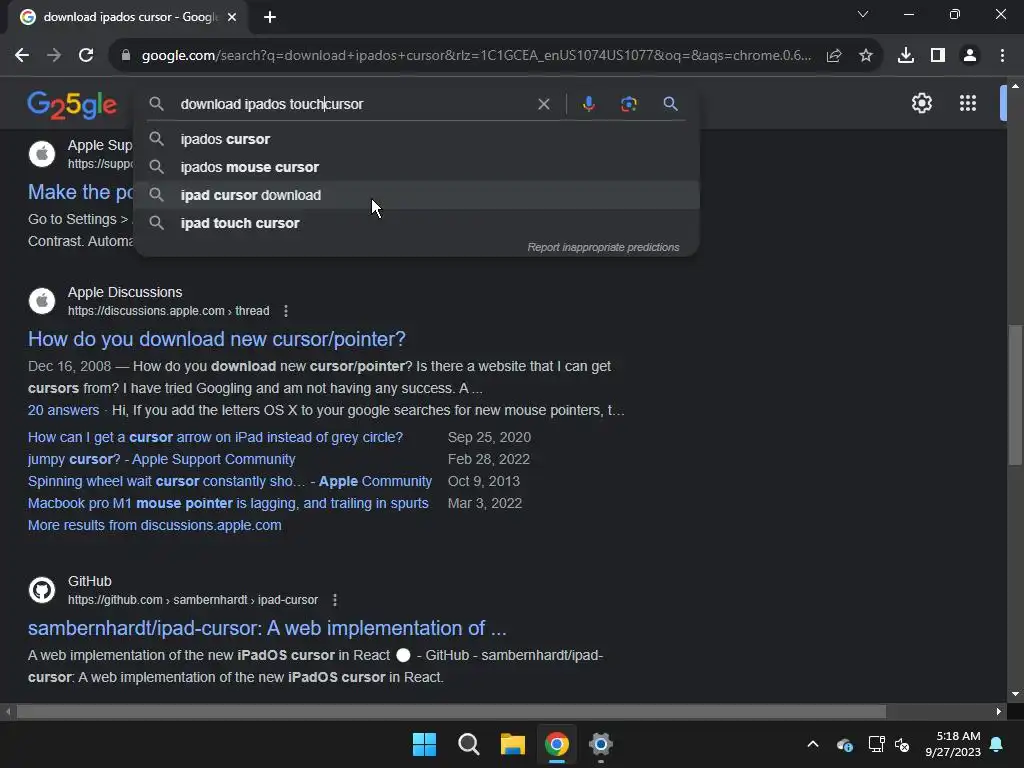Open Chrome three-dot menu
Image resolution: width=1024 pixels, height=768 pixels.
point(1002,56)
